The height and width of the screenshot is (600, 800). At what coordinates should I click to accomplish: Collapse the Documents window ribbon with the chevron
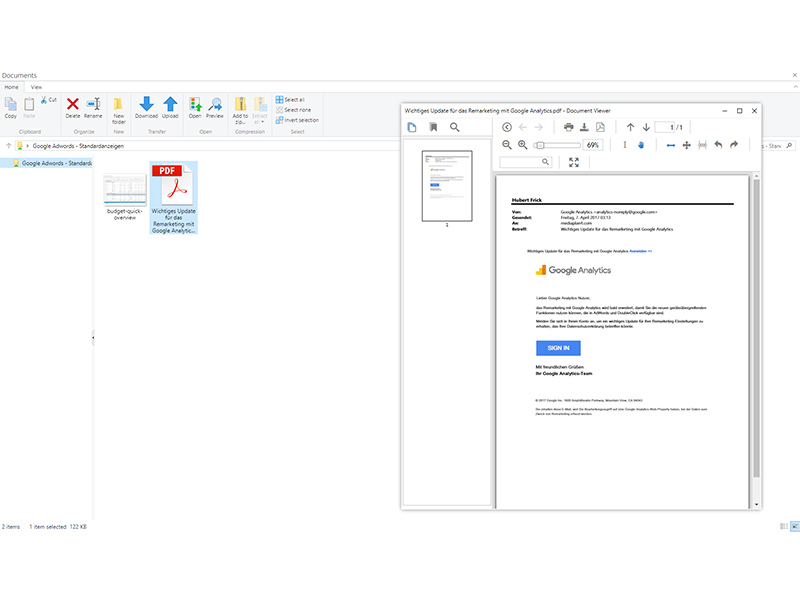795,87
